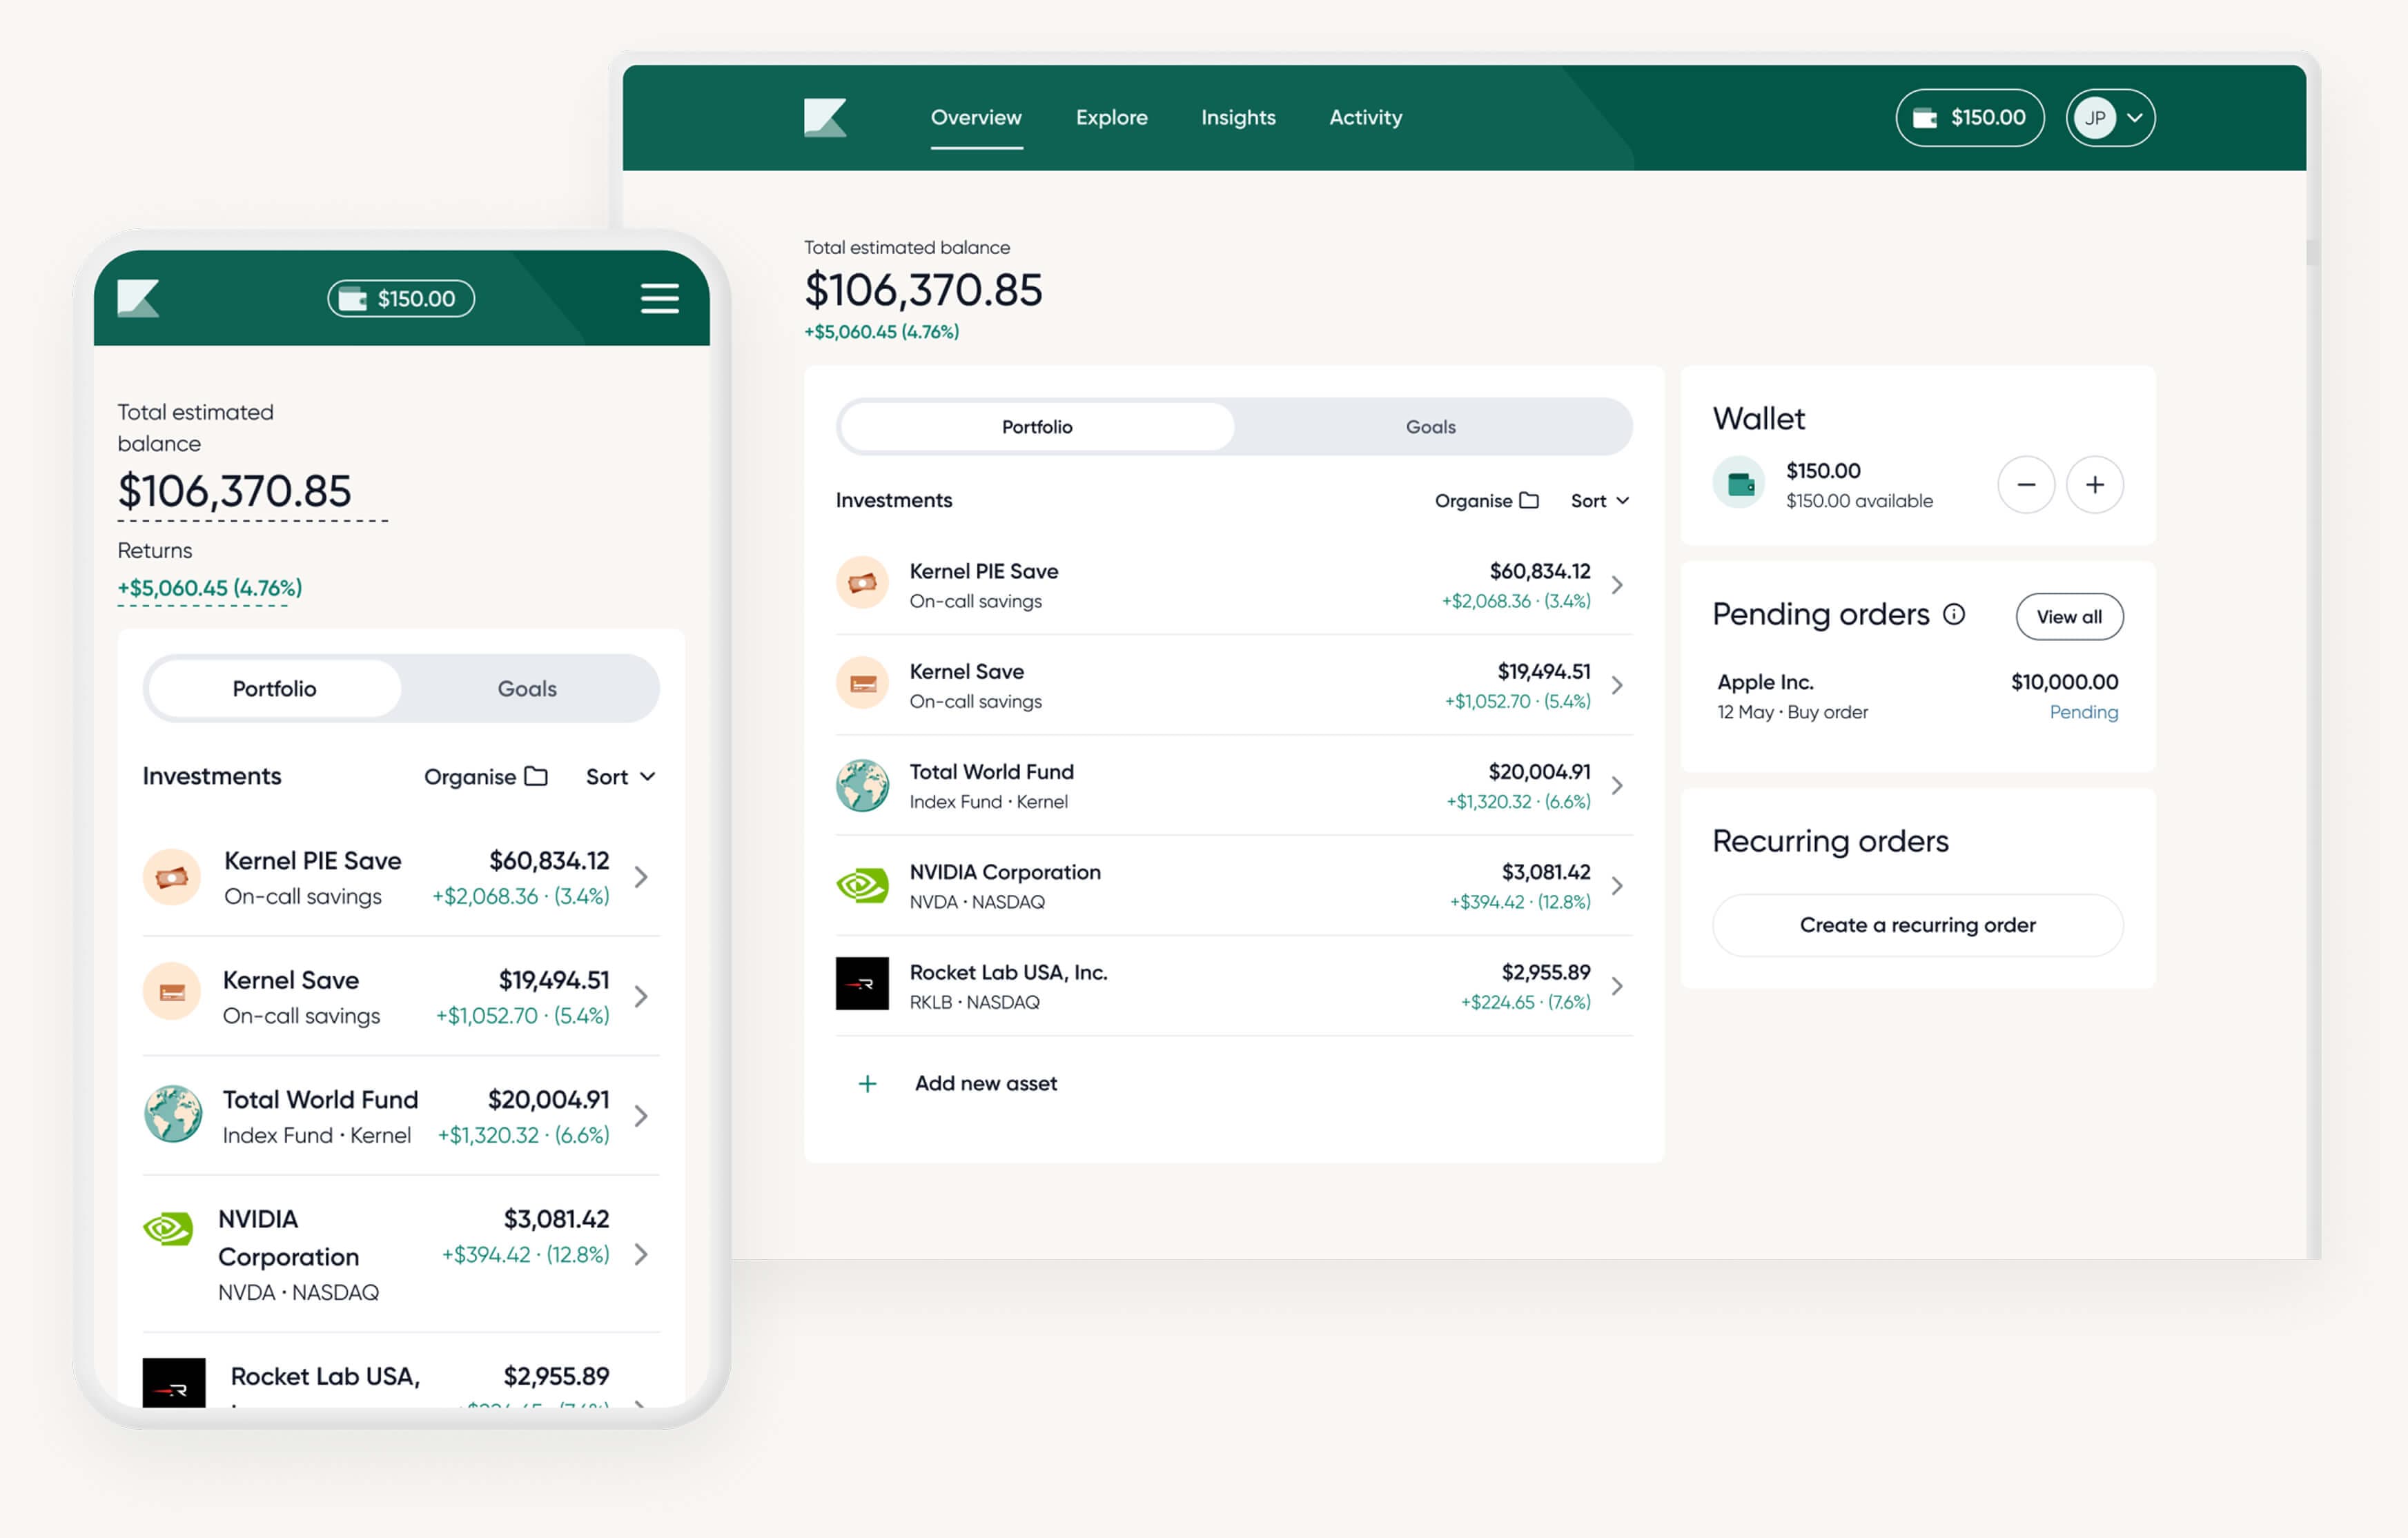Screen dimensions: 2408x1538
Task: Open Kernel Save chevron on desktop
Action: tap(1617, 685)
